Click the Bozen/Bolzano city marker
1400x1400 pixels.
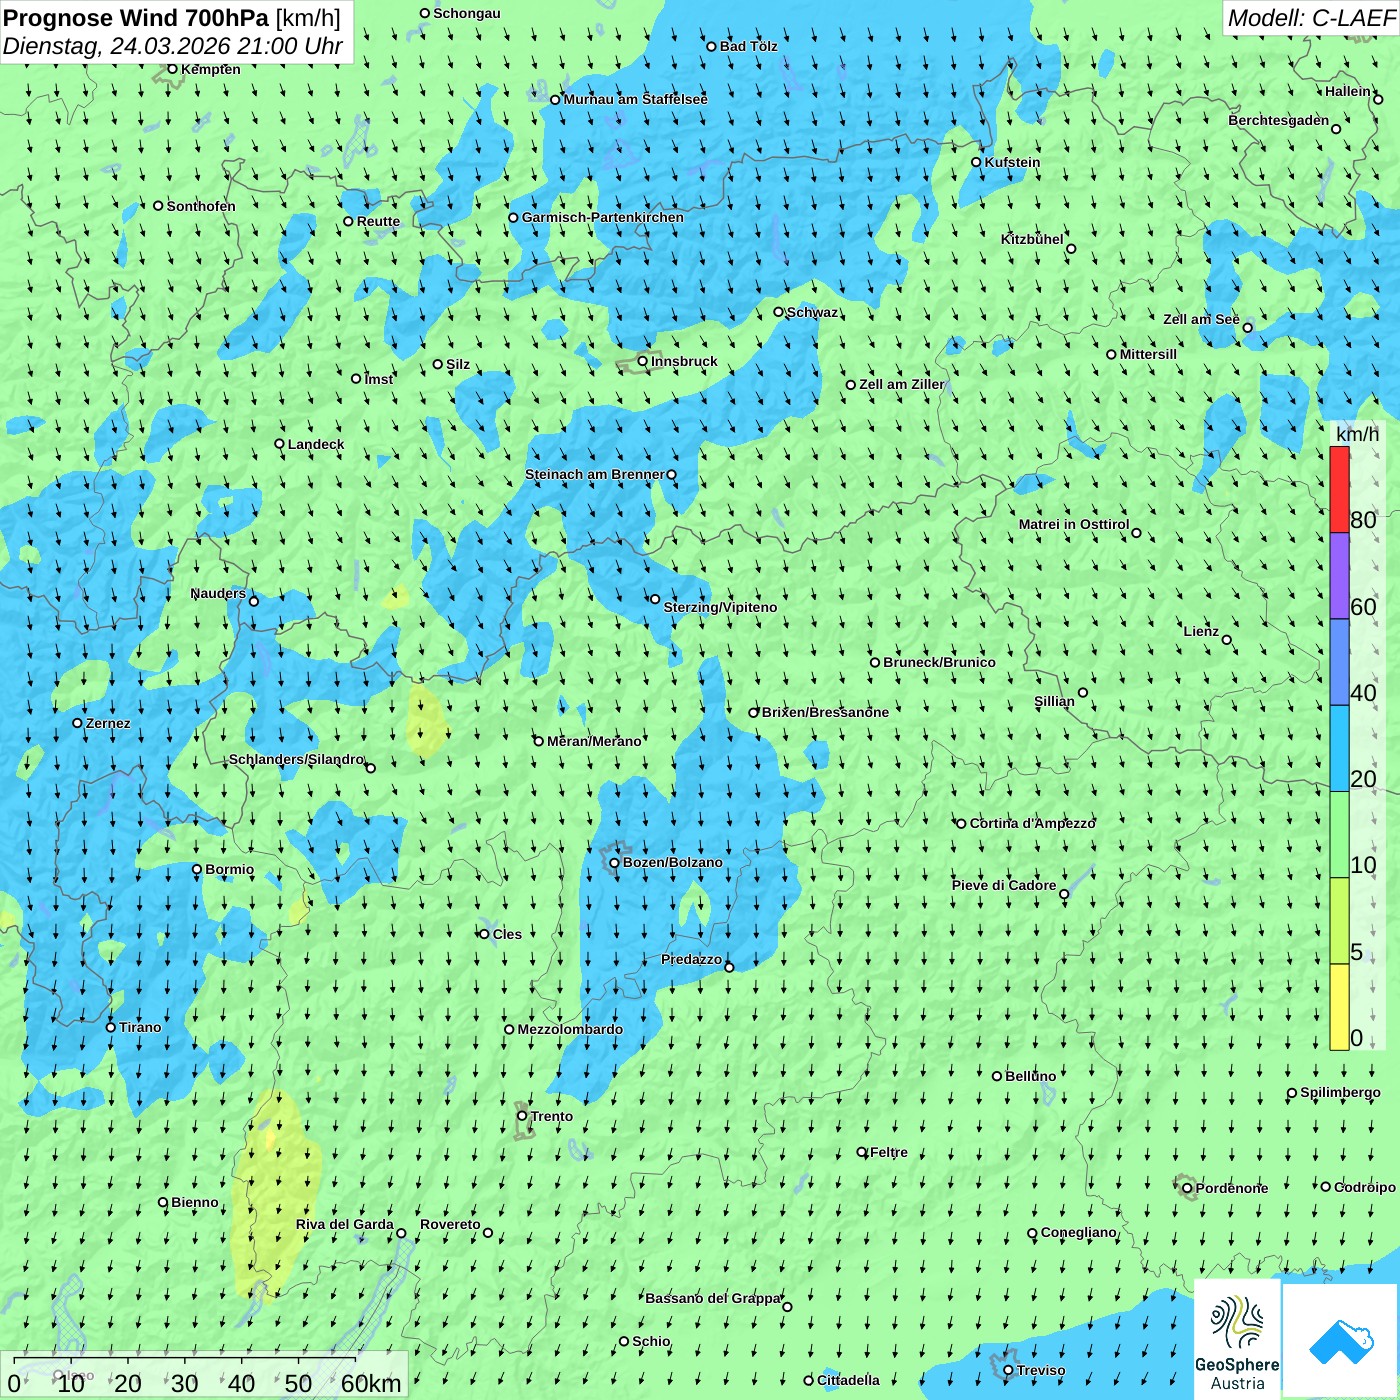(615, 863)
